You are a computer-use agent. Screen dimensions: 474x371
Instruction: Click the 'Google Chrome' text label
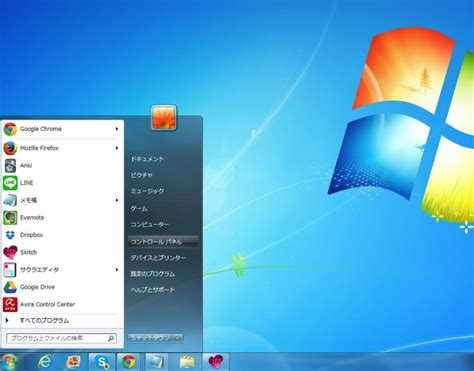pos(41,129)
